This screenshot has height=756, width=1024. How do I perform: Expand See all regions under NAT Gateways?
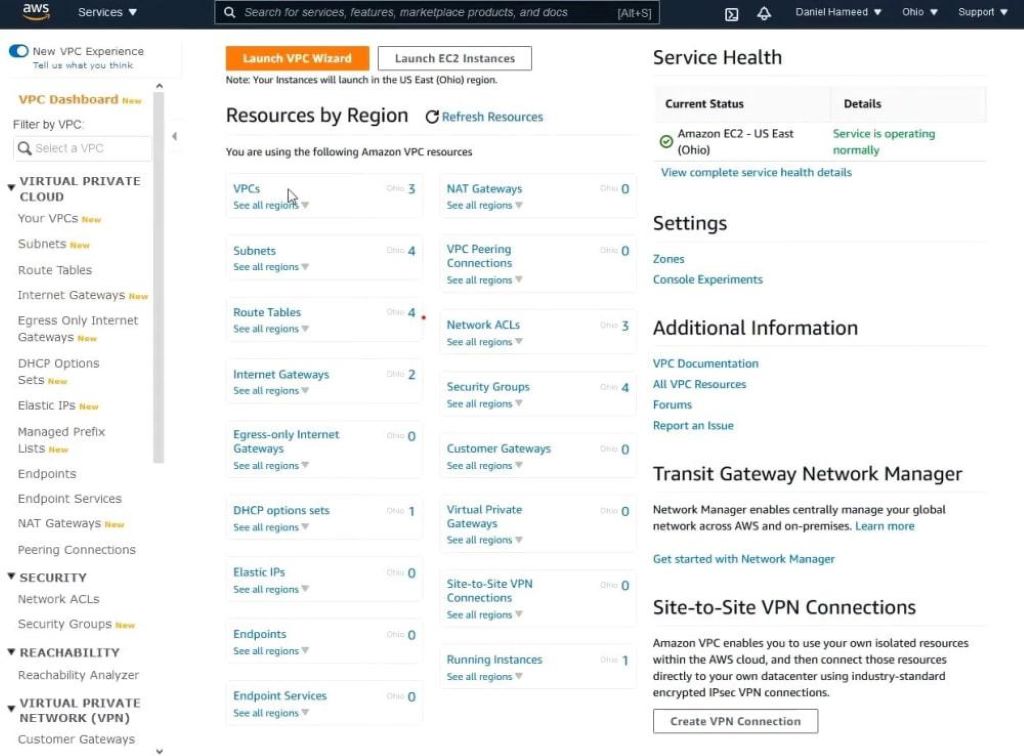pos(484,205)
